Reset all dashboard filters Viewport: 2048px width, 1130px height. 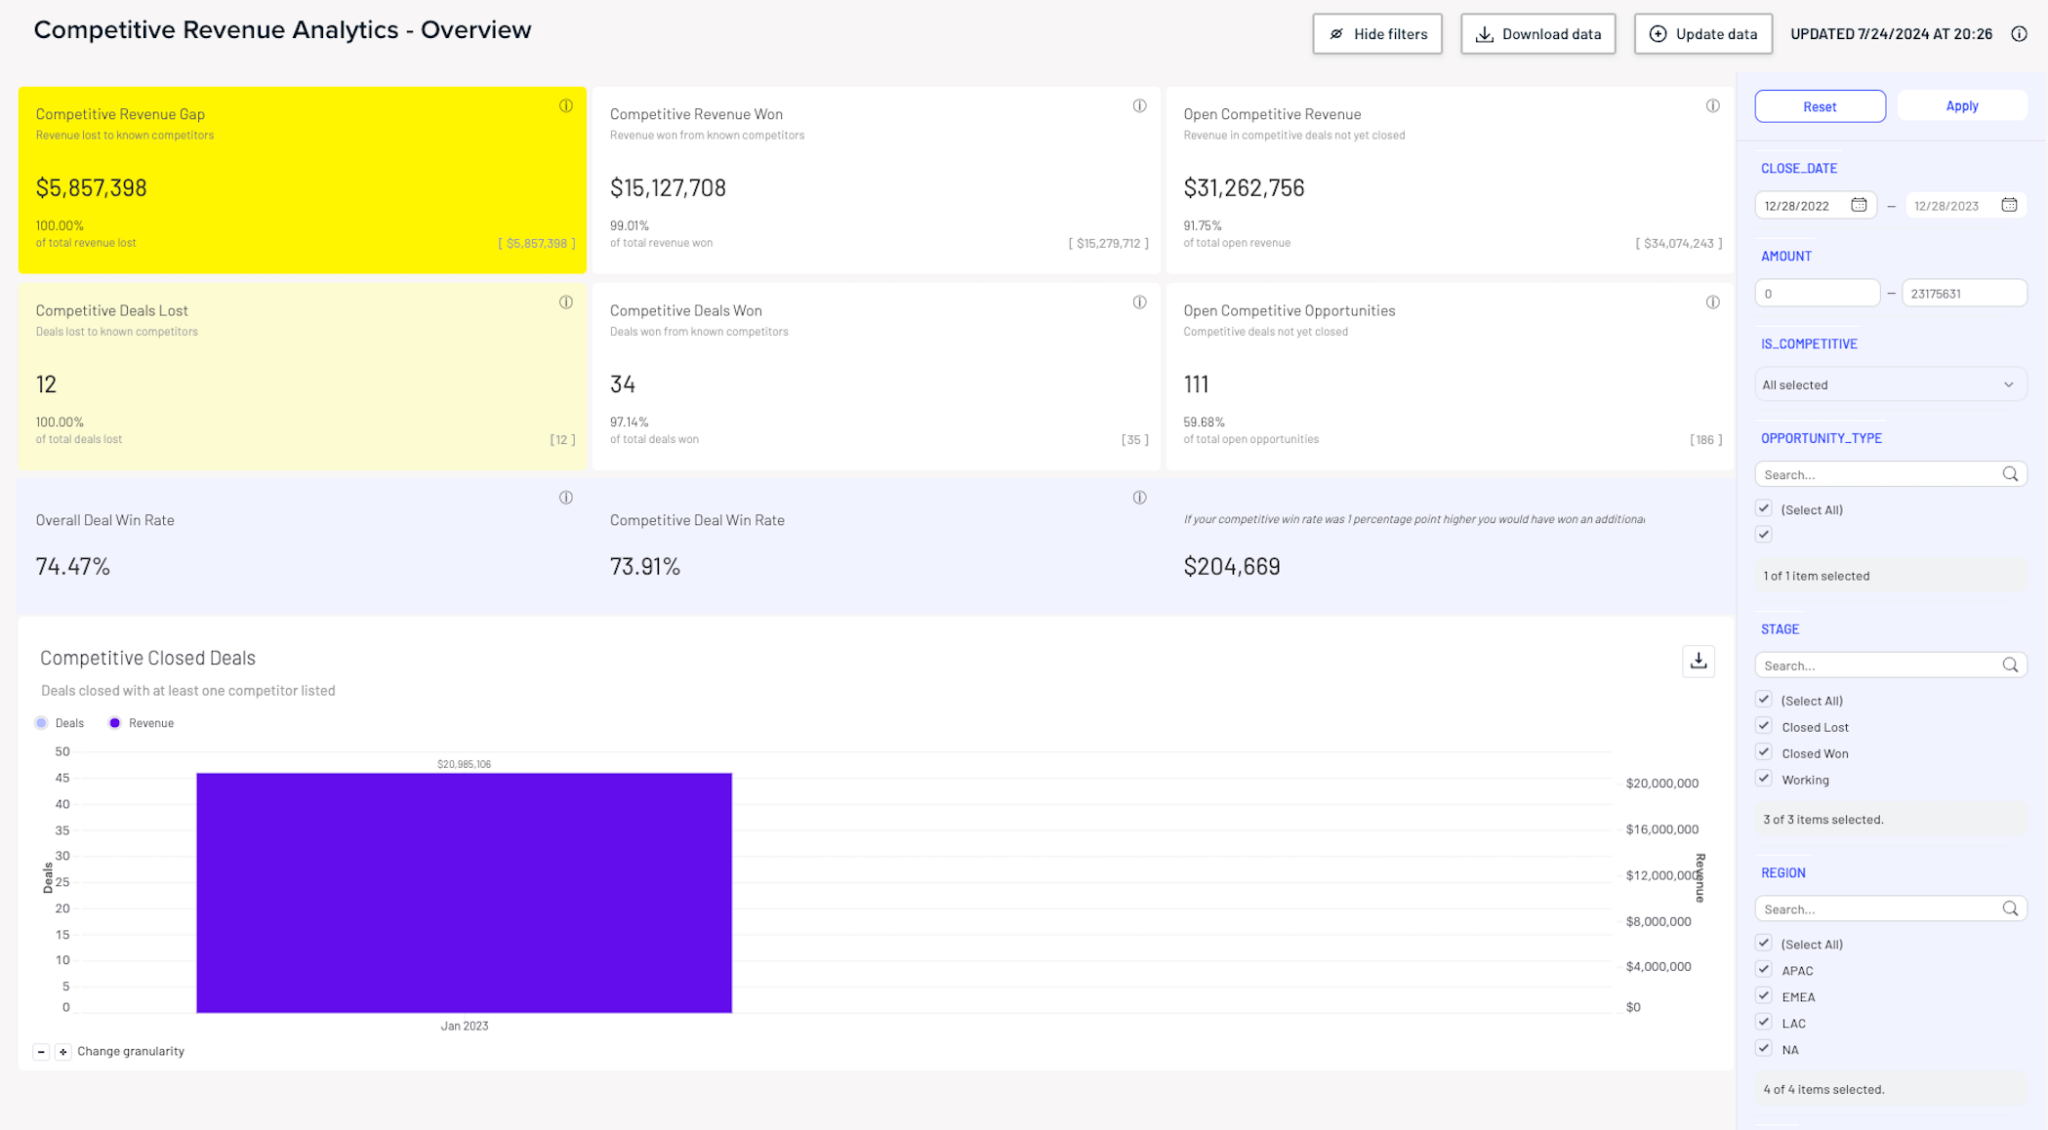click(x=1820, y=105)
